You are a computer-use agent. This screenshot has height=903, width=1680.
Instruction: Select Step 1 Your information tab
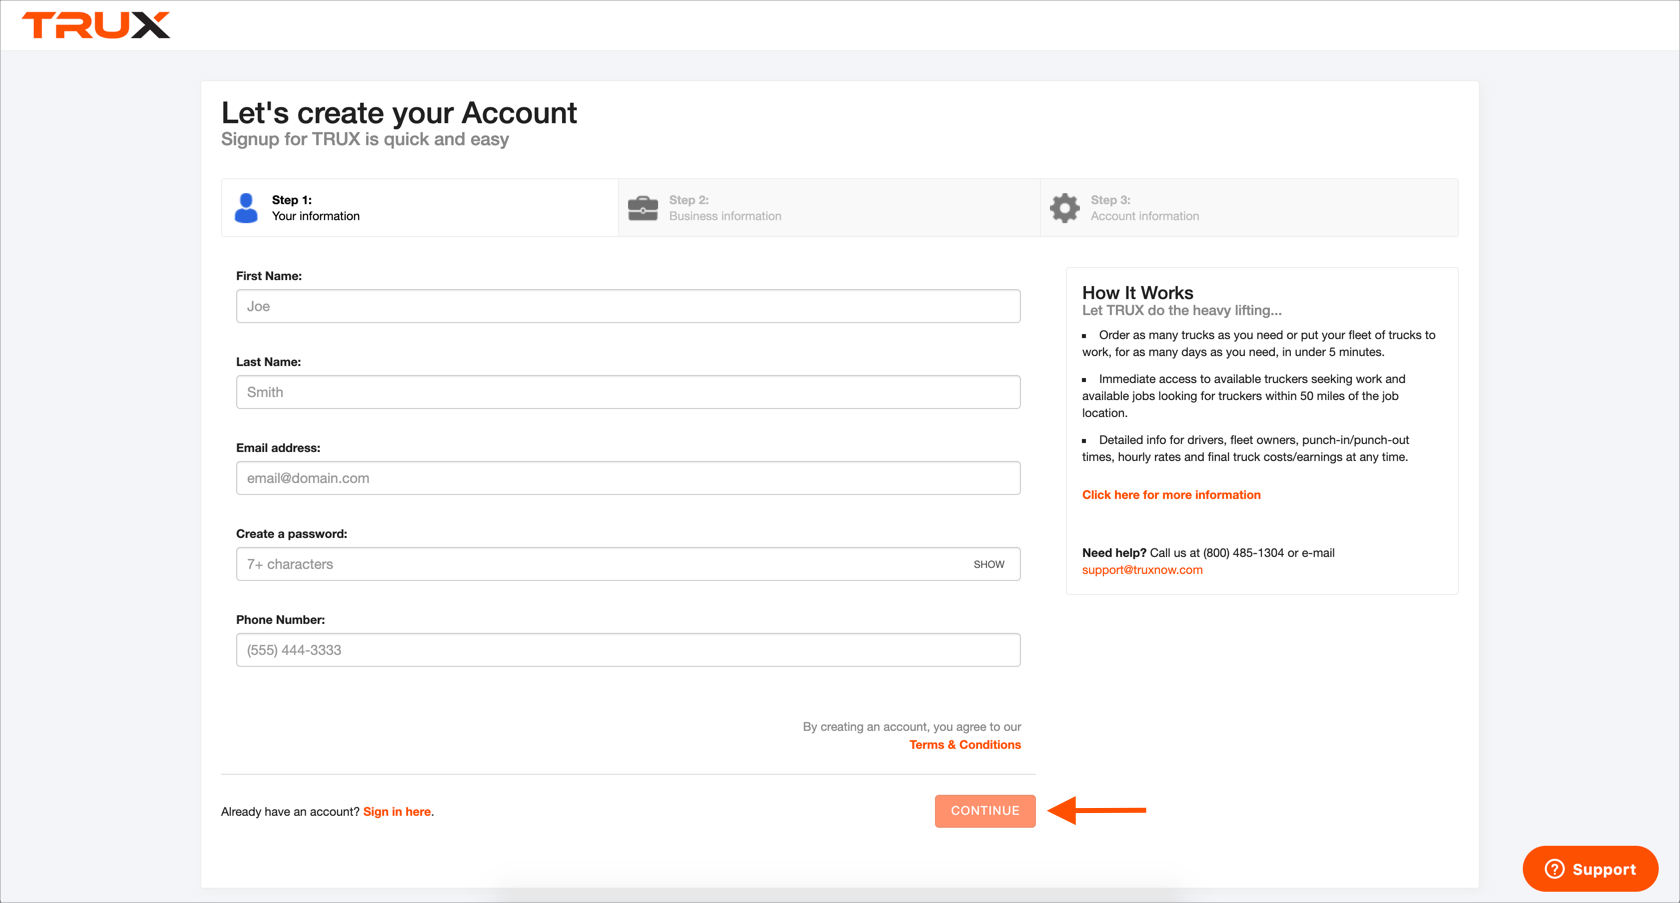(x=420, y=208)
